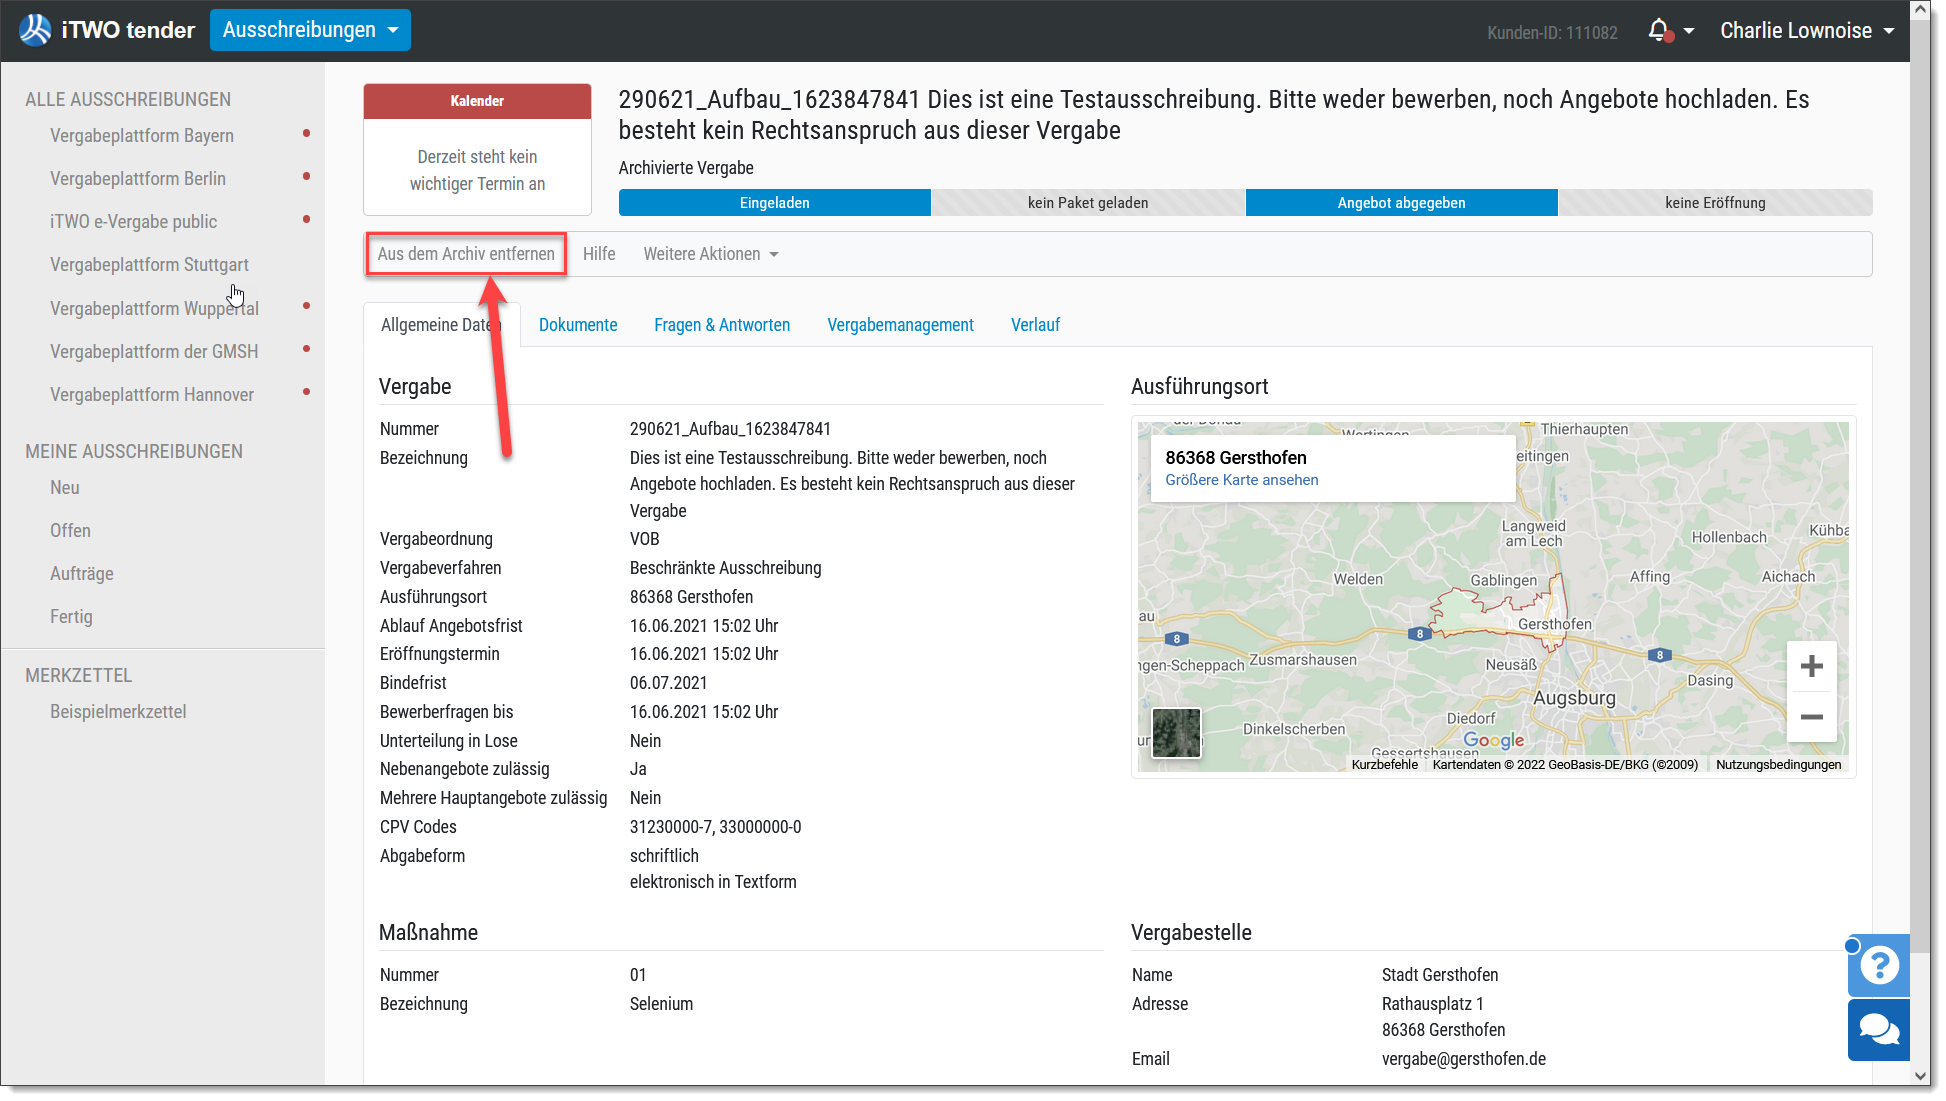Open the help question mark widget
This screenshot has width=1946, height=1101.
click(1879, 965)
